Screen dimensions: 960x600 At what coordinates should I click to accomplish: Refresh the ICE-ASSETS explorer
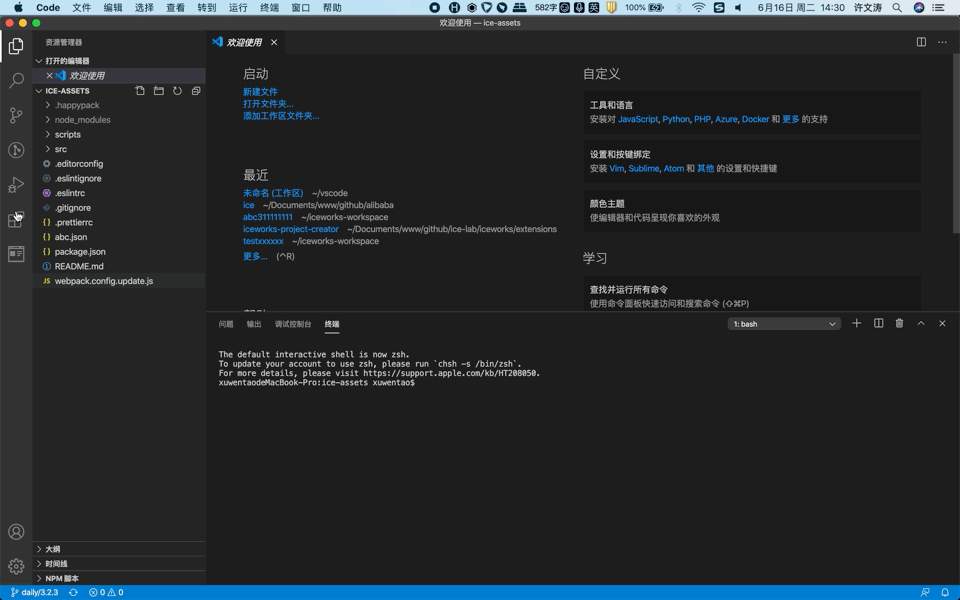click(177, 91)
